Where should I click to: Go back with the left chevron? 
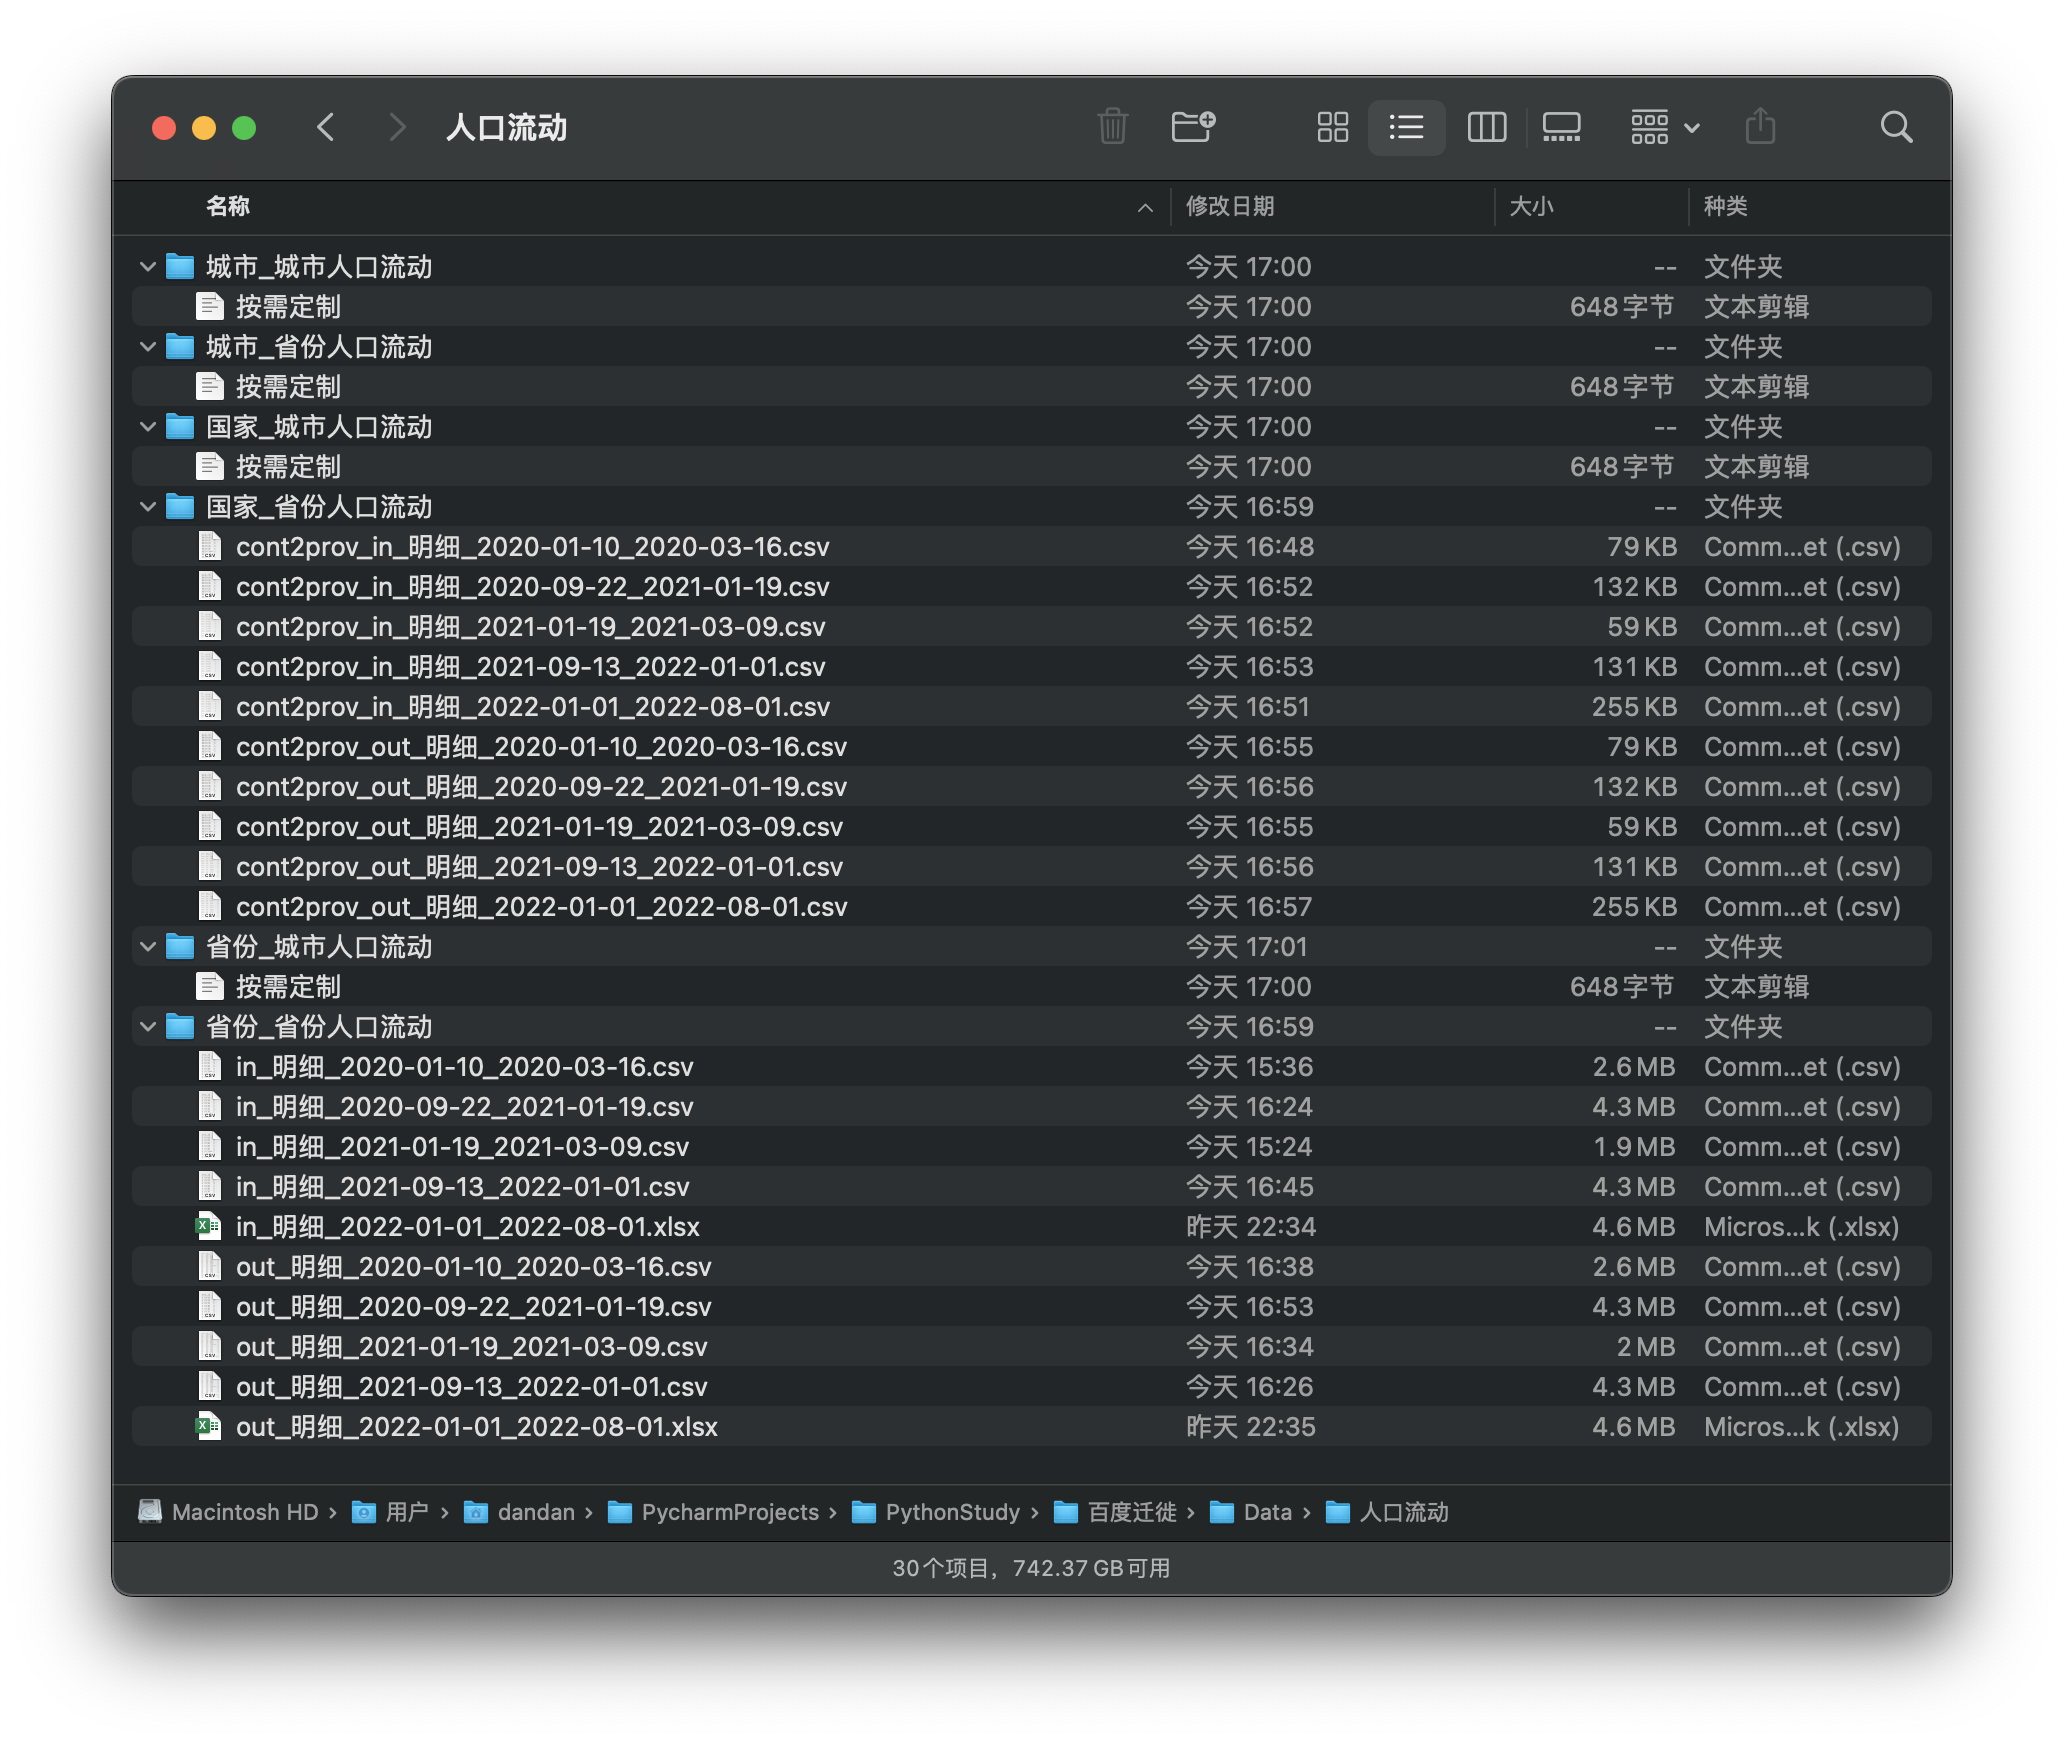click(326, 127)
